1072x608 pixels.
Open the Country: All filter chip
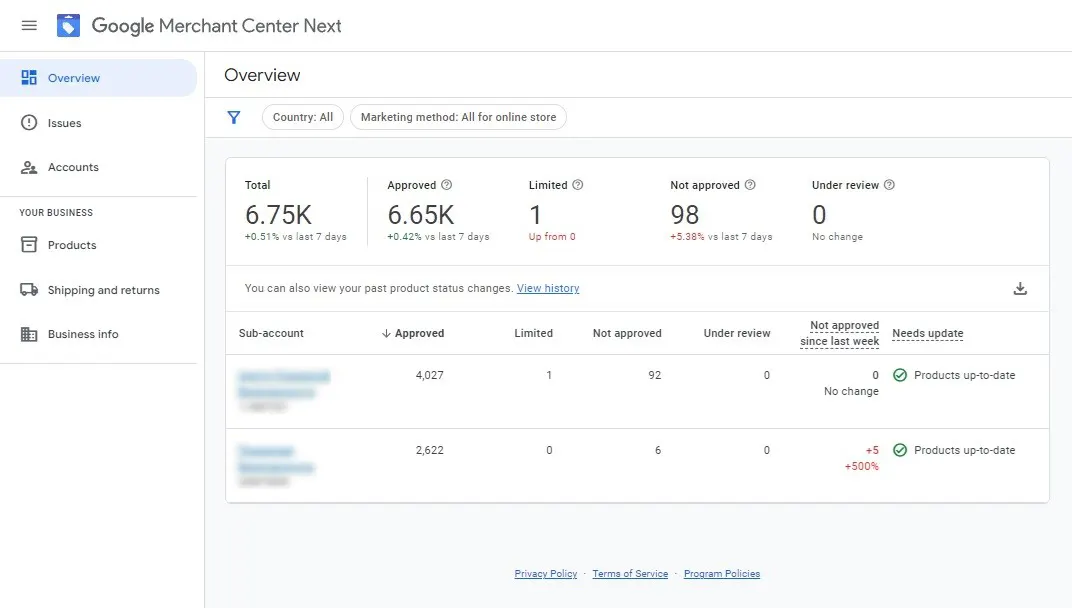point(303,117)
